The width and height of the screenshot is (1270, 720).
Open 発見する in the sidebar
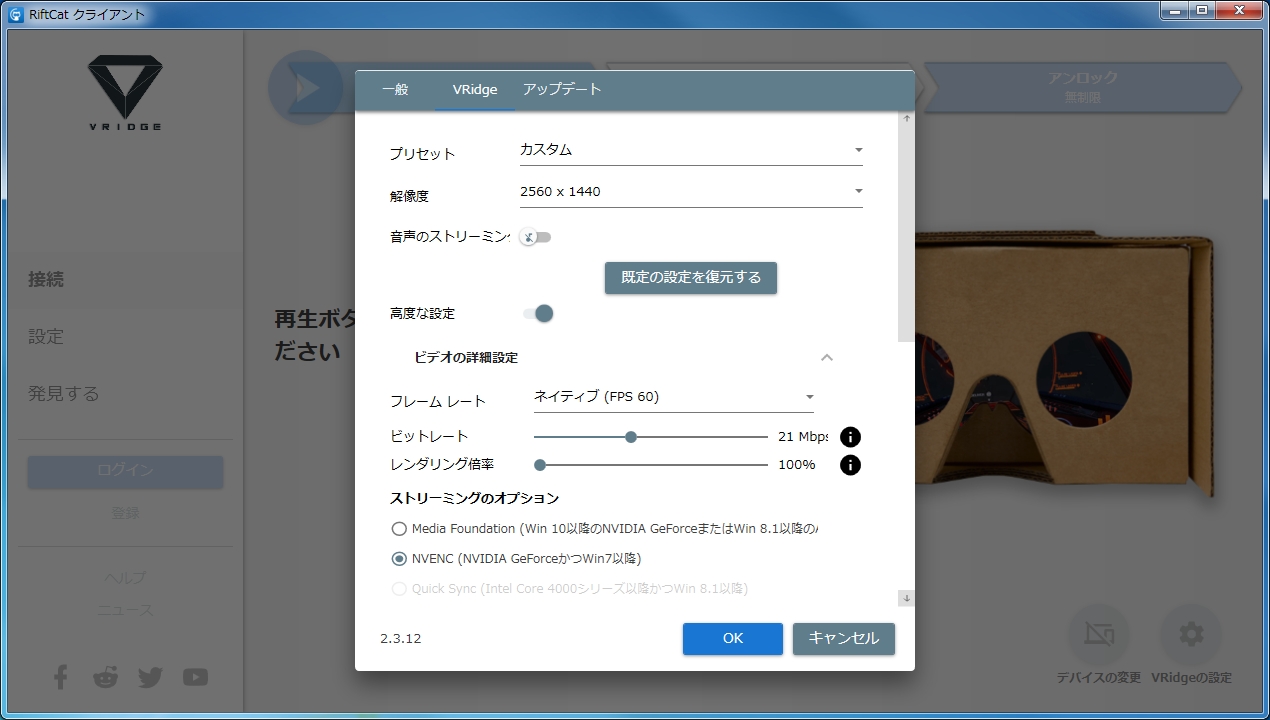(64, 394)
